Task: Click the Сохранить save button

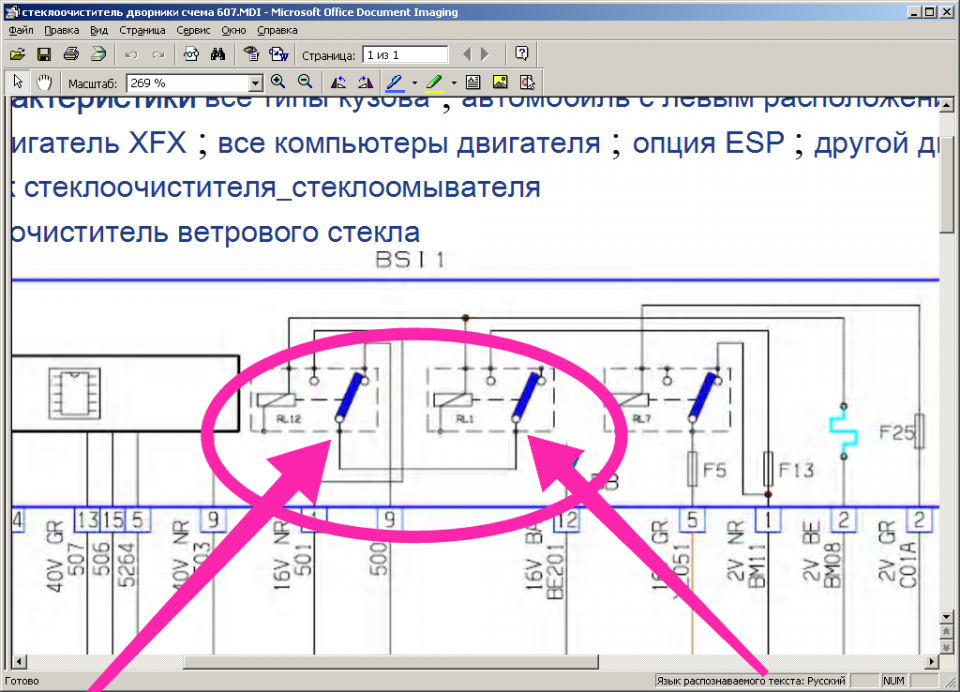Action: click(44, 54)
